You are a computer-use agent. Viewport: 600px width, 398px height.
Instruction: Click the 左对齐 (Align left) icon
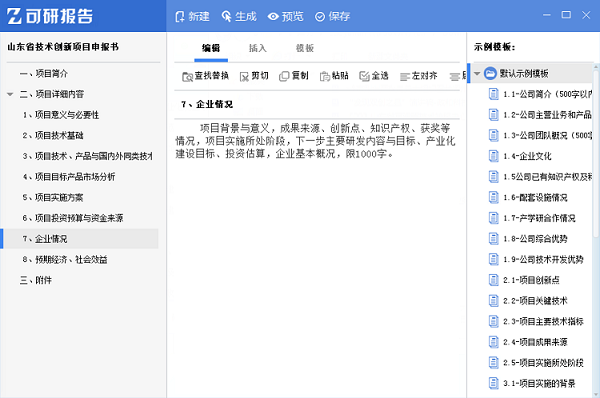(x=404, y=77)
